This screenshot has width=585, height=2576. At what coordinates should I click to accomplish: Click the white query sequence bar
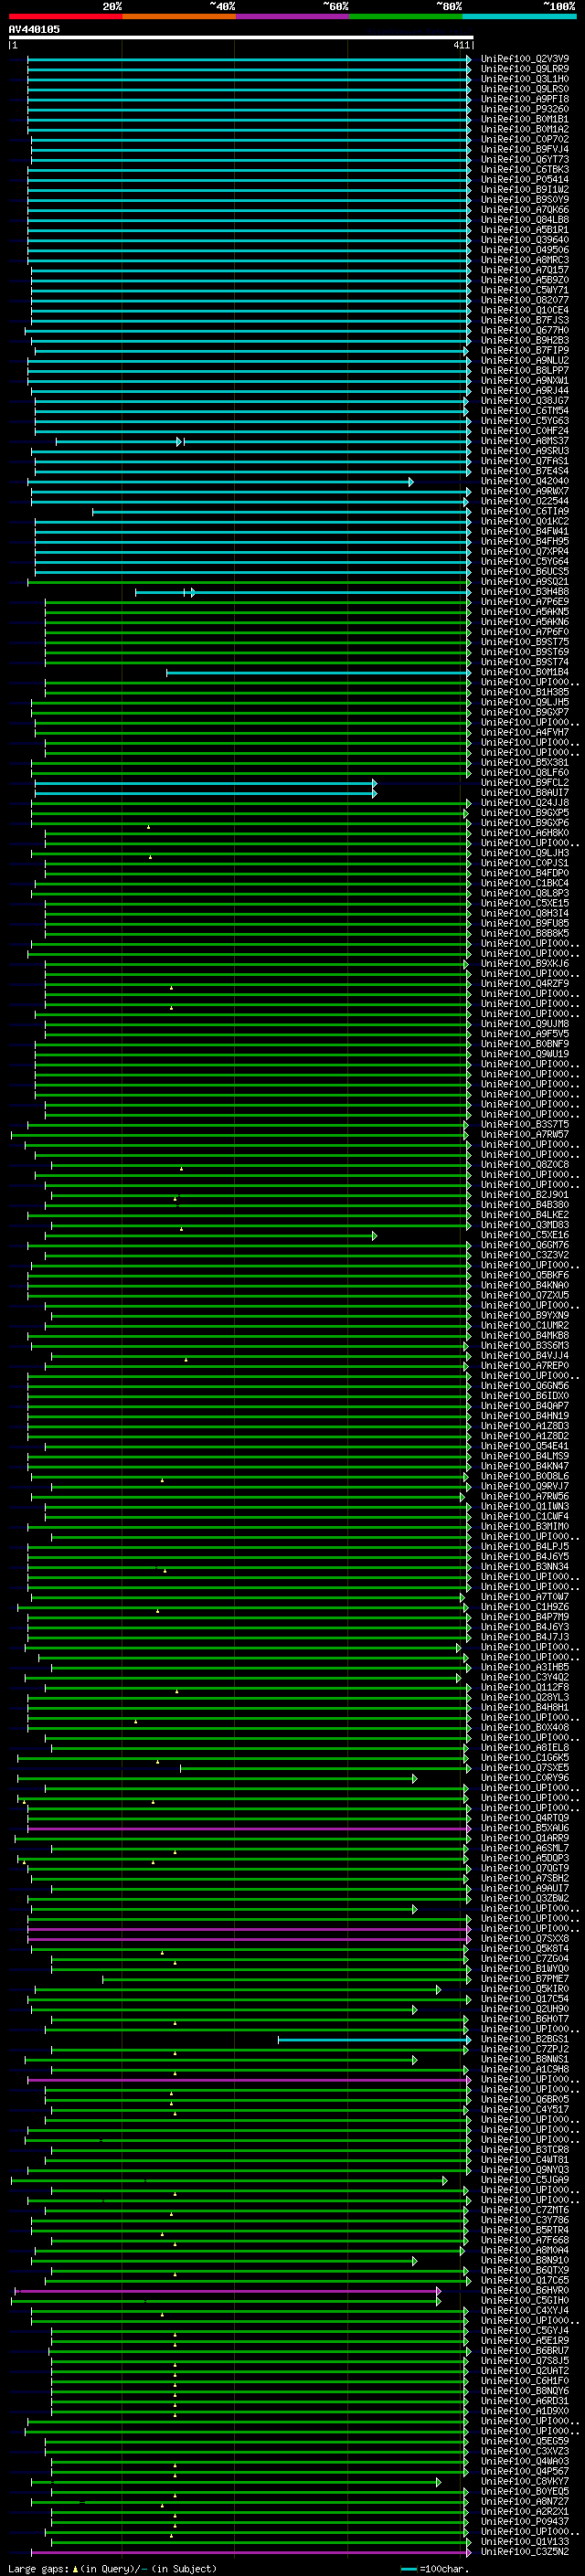[x=241, y=37]
